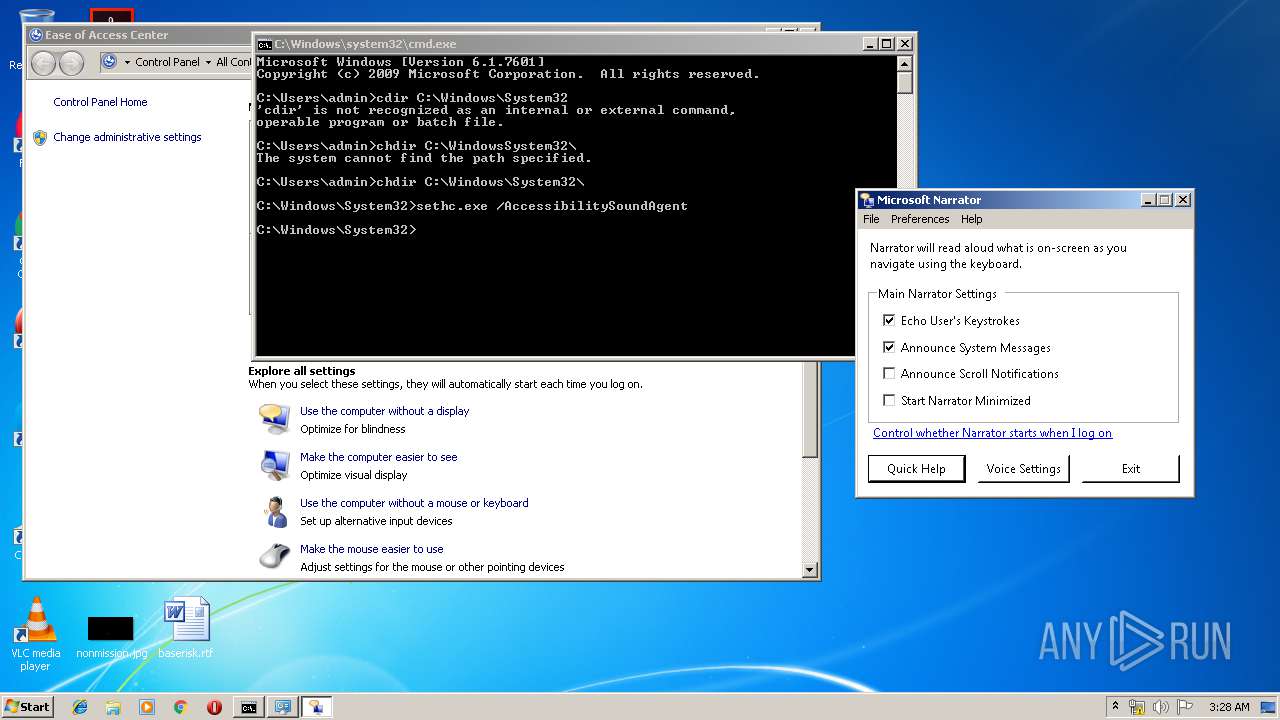Open Opera browser from the taskbar
1280x720 pixels.
pyautogui.click(x=214, y=707)
